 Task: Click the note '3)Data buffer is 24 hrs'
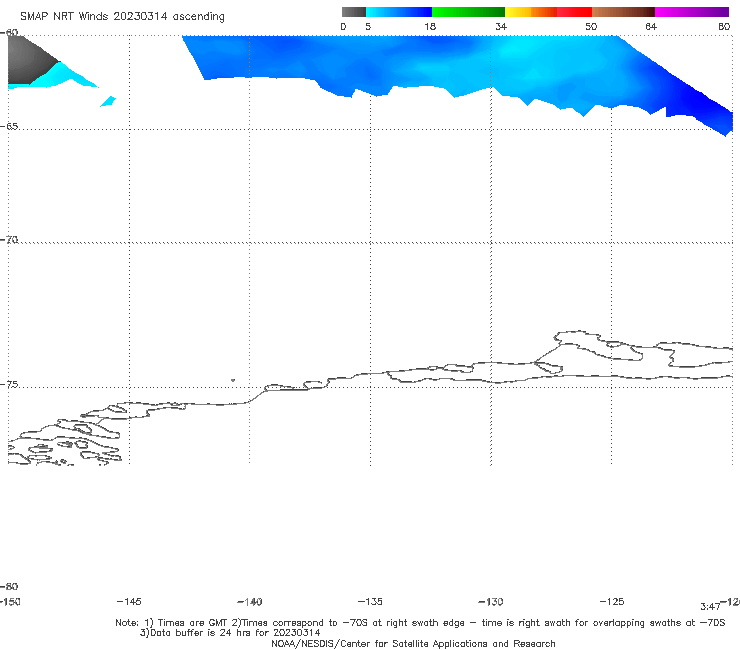pyautogui.click(x=230, y=633)
